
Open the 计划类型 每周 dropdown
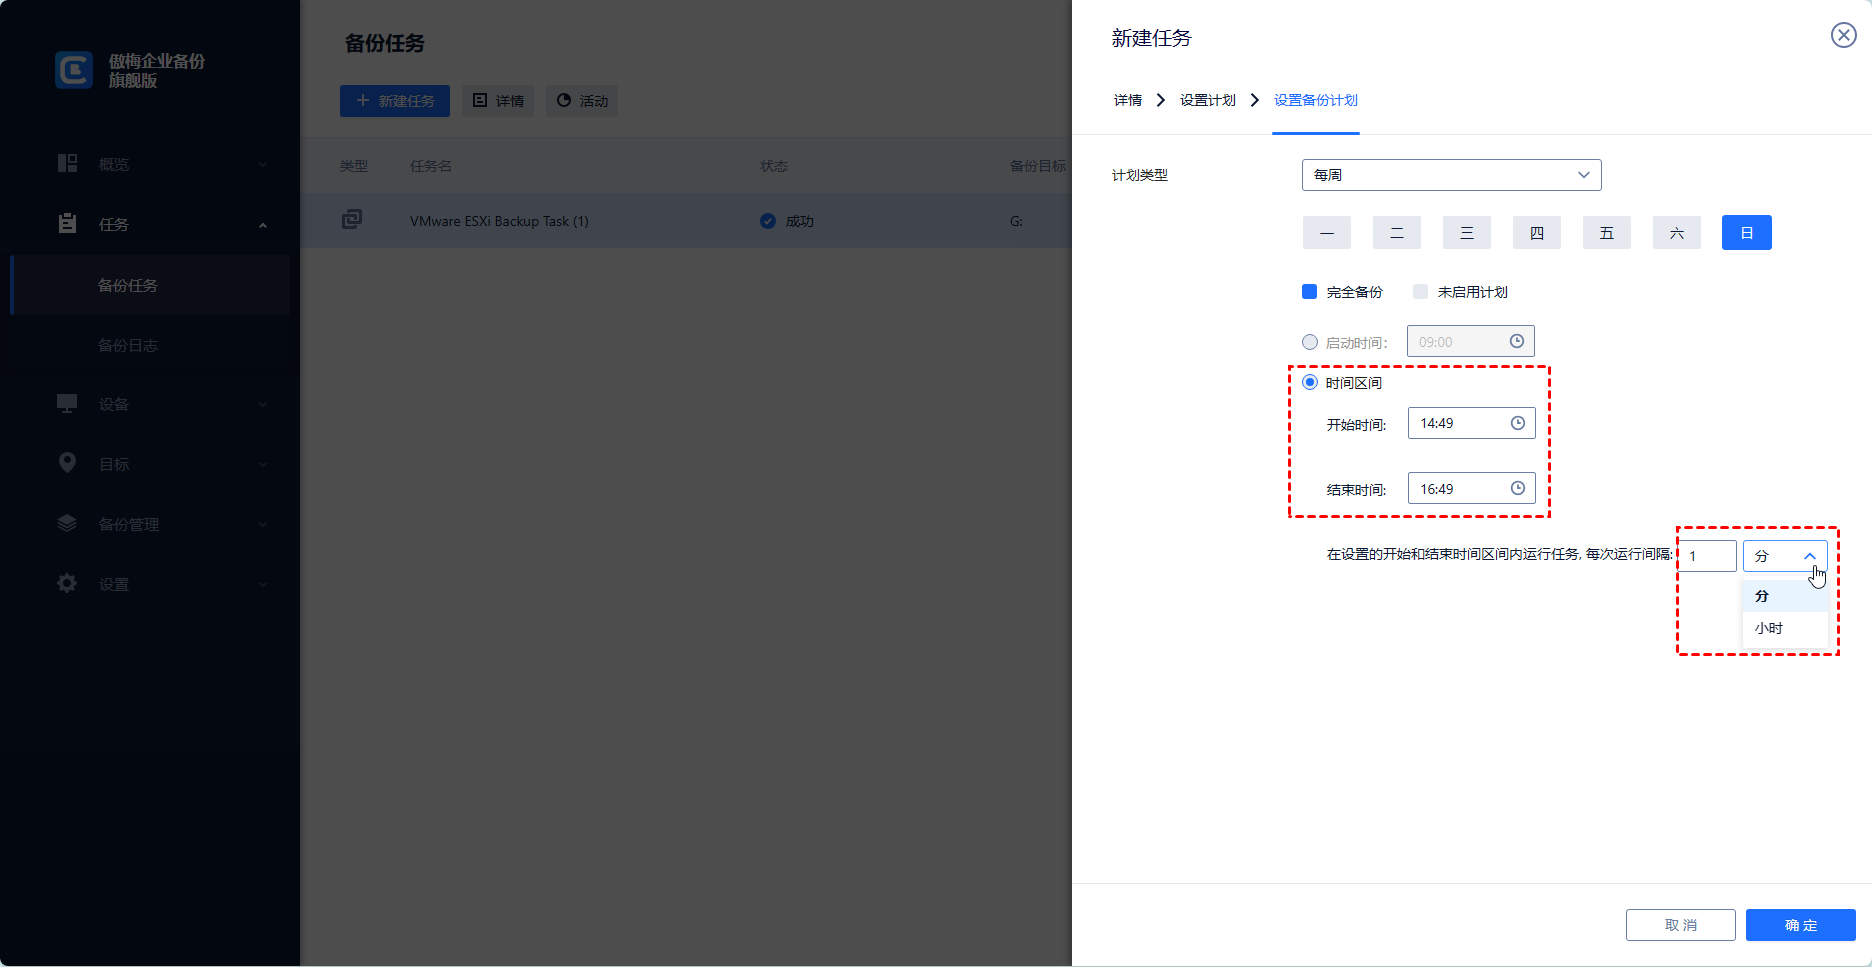(x=1451, y=175)
